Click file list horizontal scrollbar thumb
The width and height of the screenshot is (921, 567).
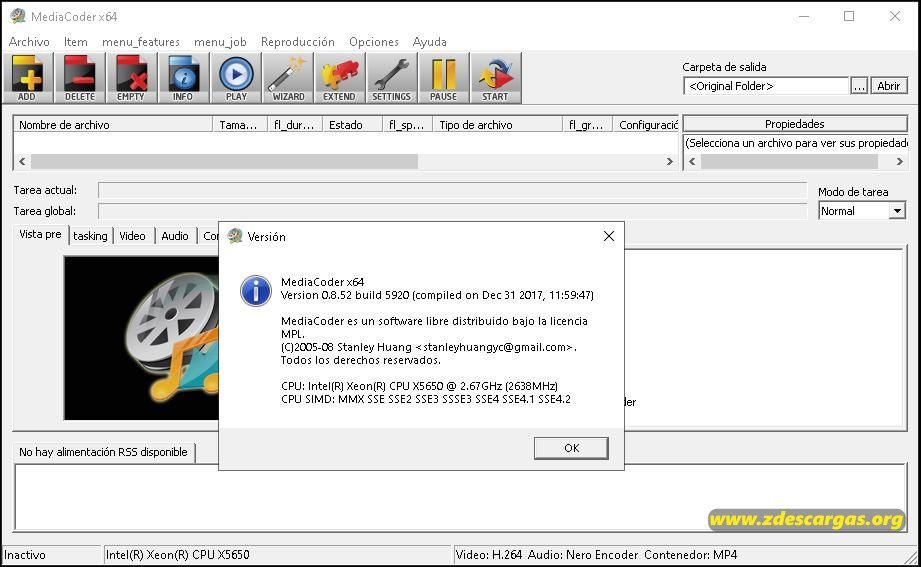(x=224, y=161)
